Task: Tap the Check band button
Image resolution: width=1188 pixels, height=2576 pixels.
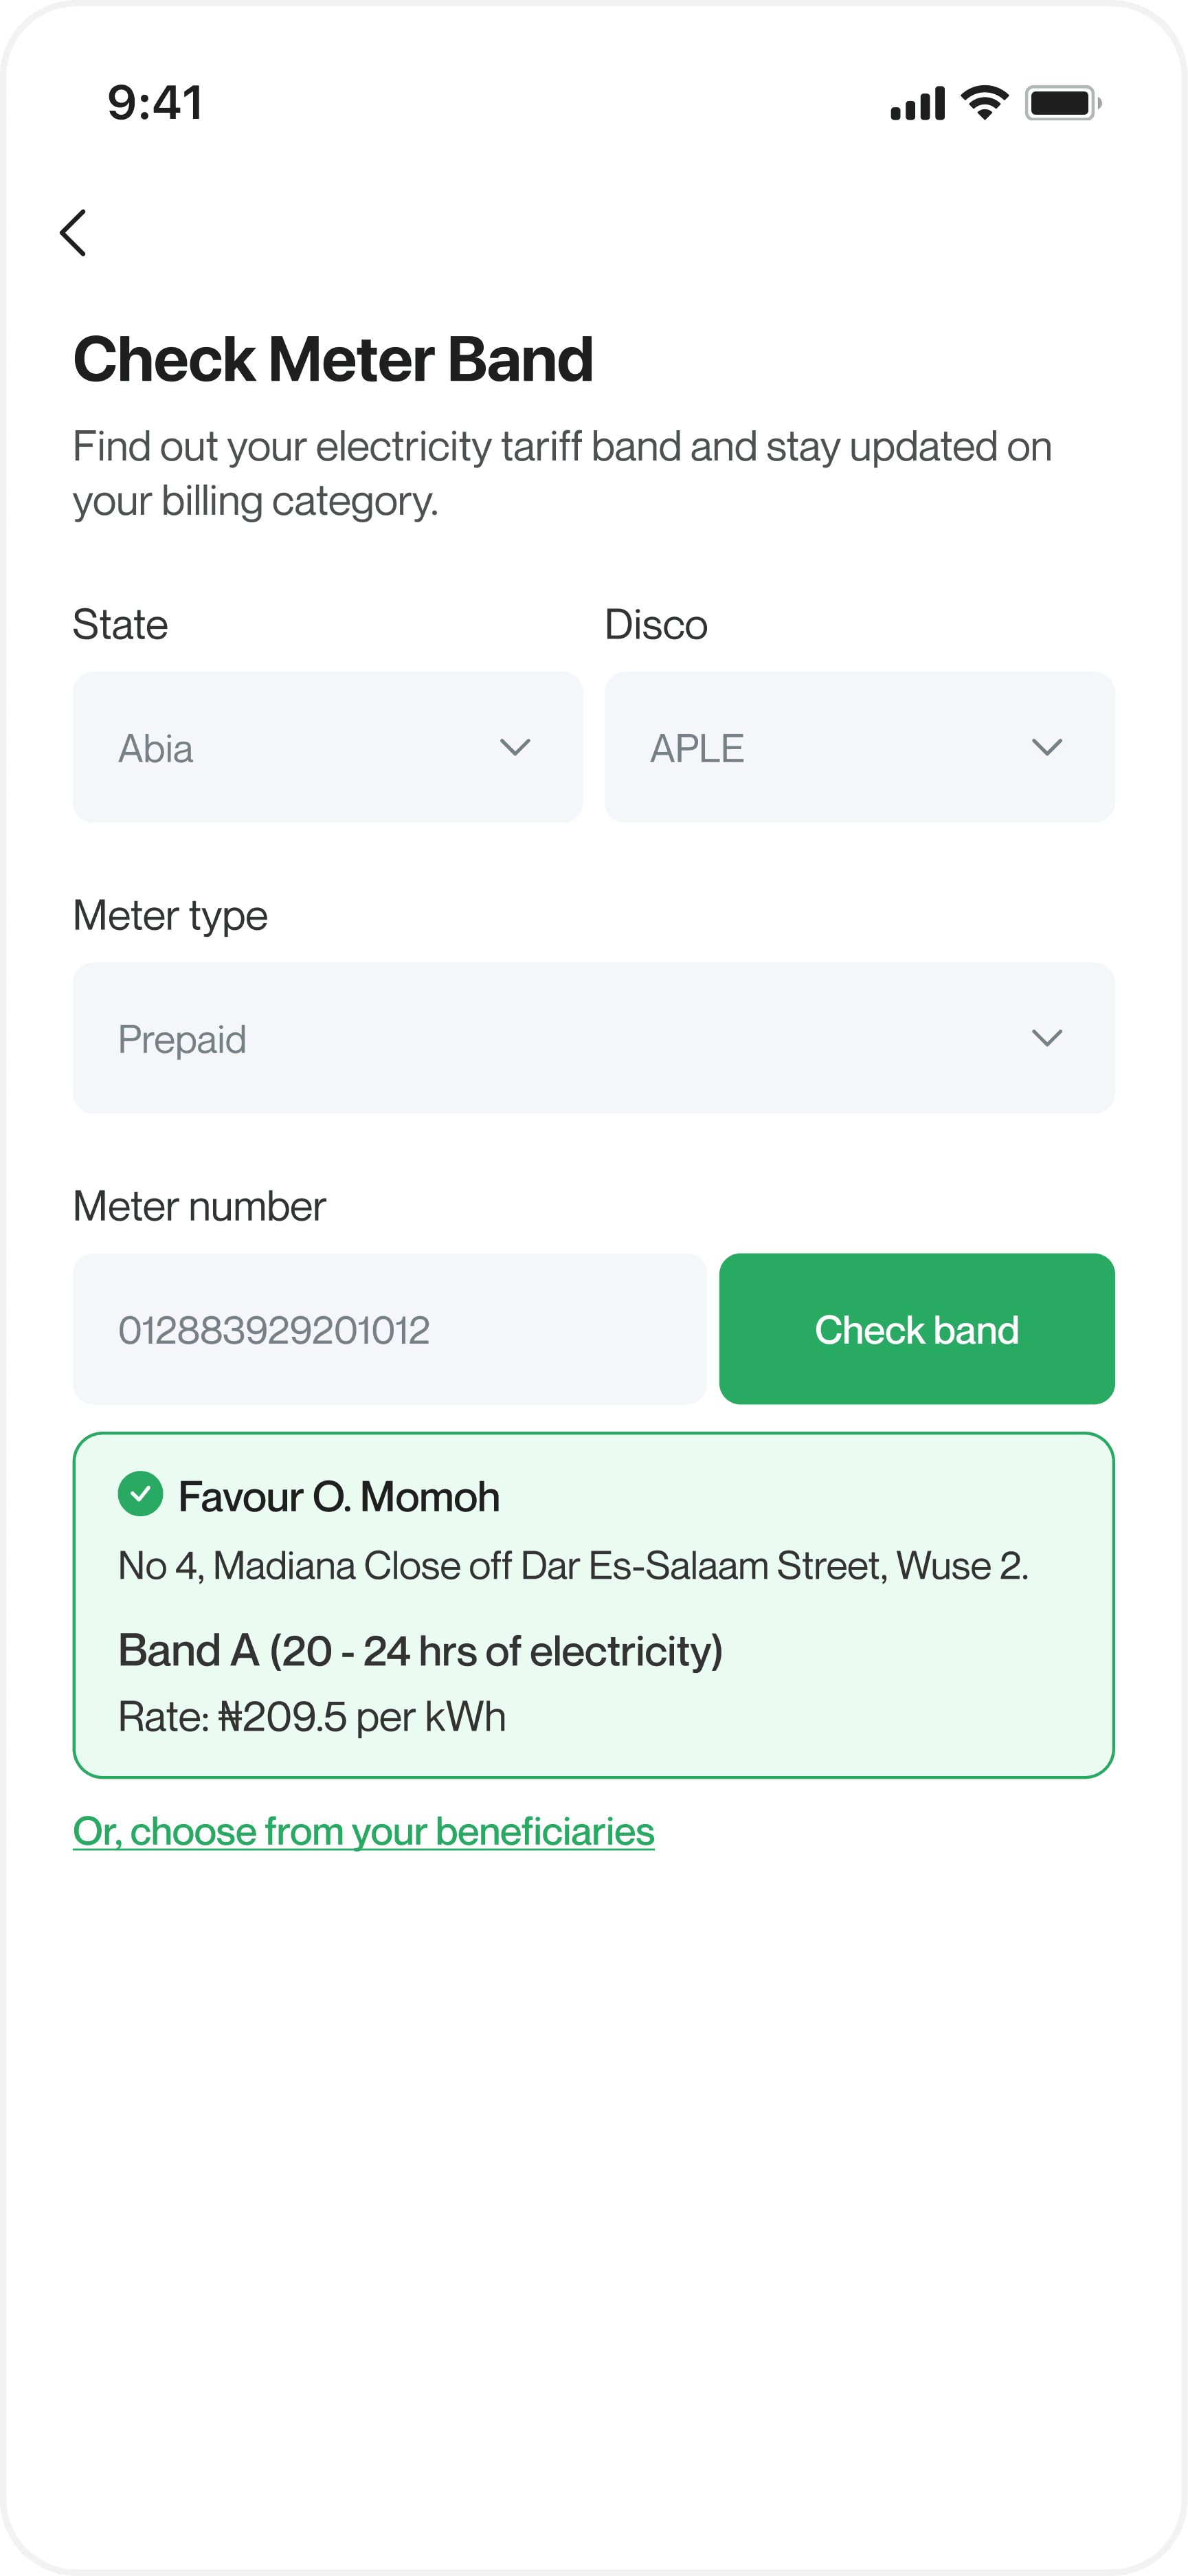Action: [x=917, y=1329]
